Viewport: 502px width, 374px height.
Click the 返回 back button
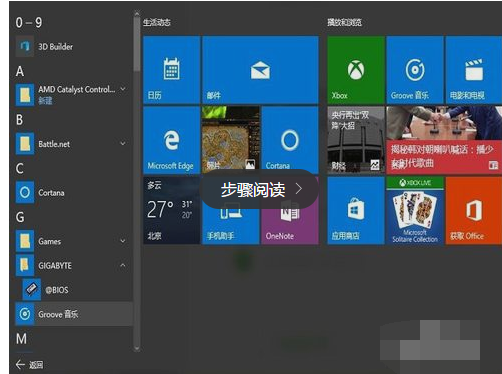[x=29, y=365]
